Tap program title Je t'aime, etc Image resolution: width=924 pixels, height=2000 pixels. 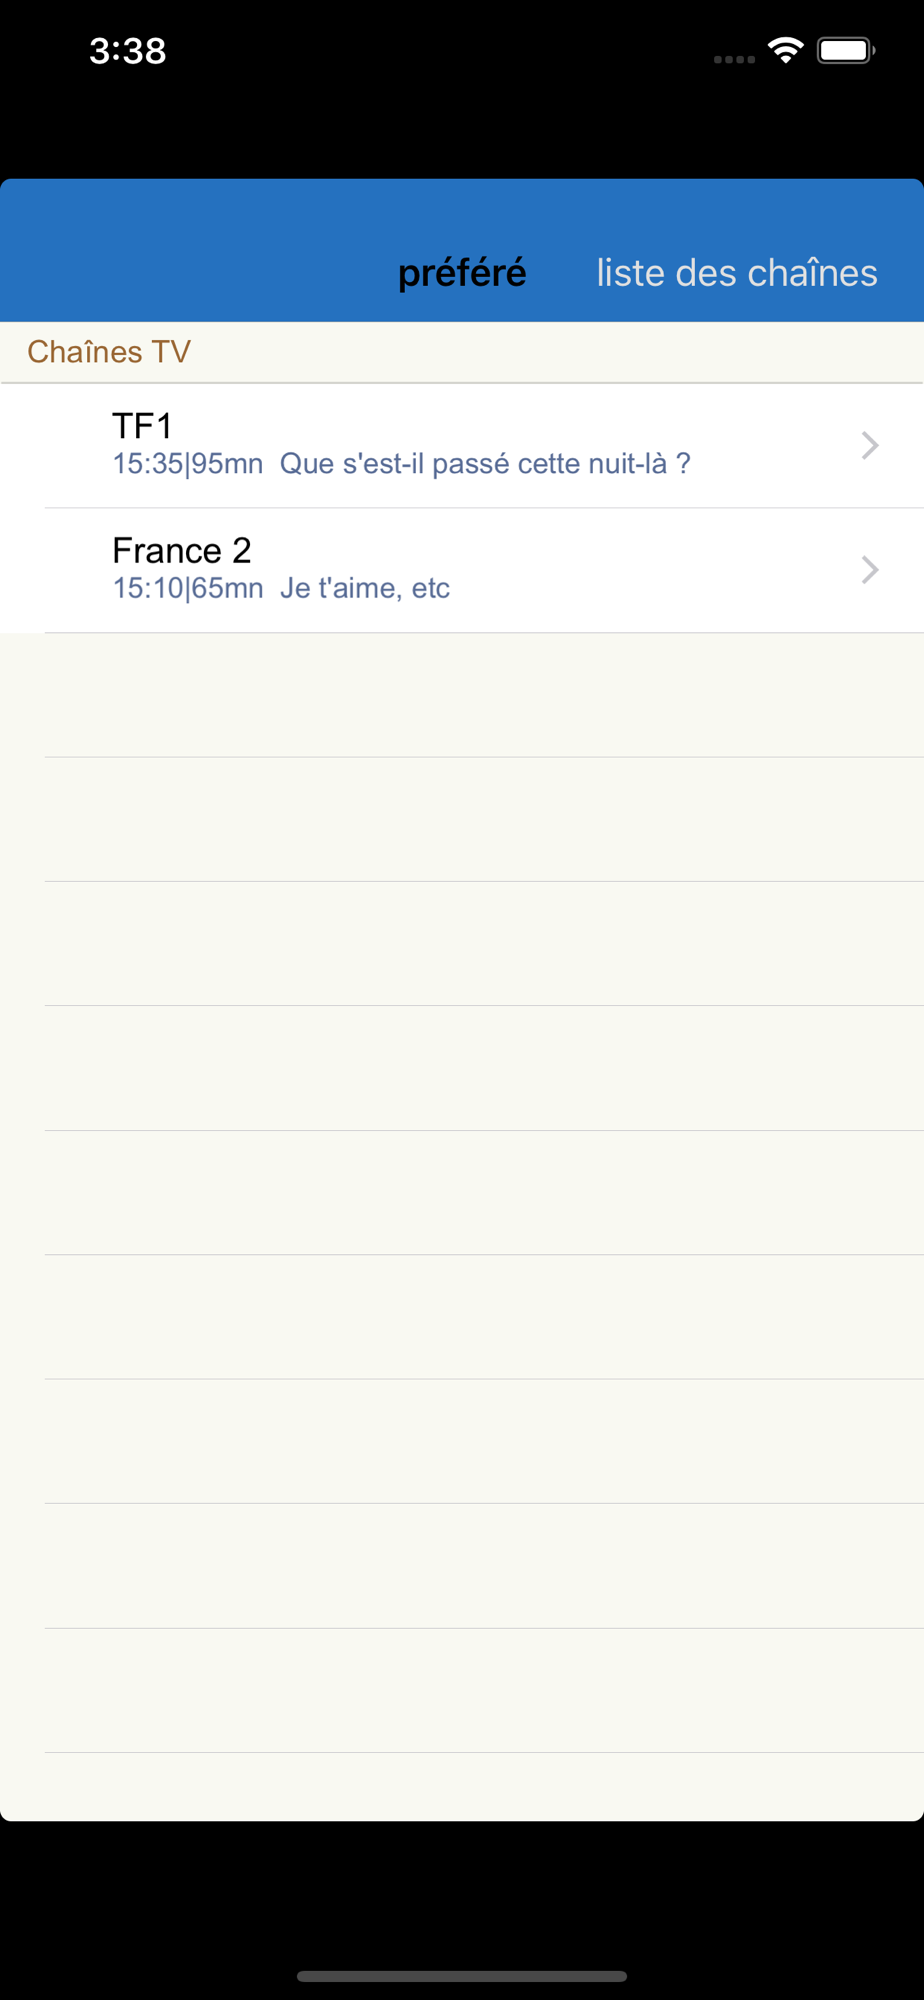365,588
